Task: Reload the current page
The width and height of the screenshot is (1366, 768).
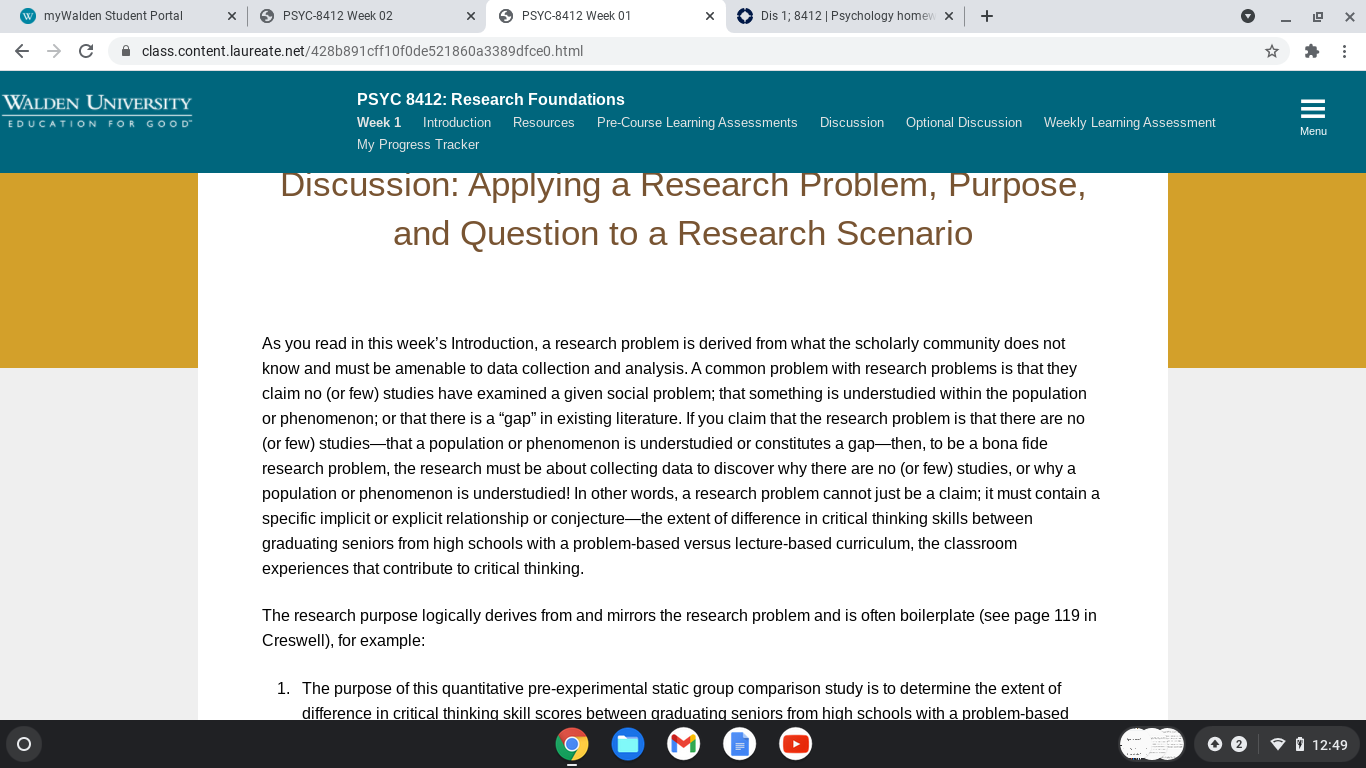Action: 86,51
